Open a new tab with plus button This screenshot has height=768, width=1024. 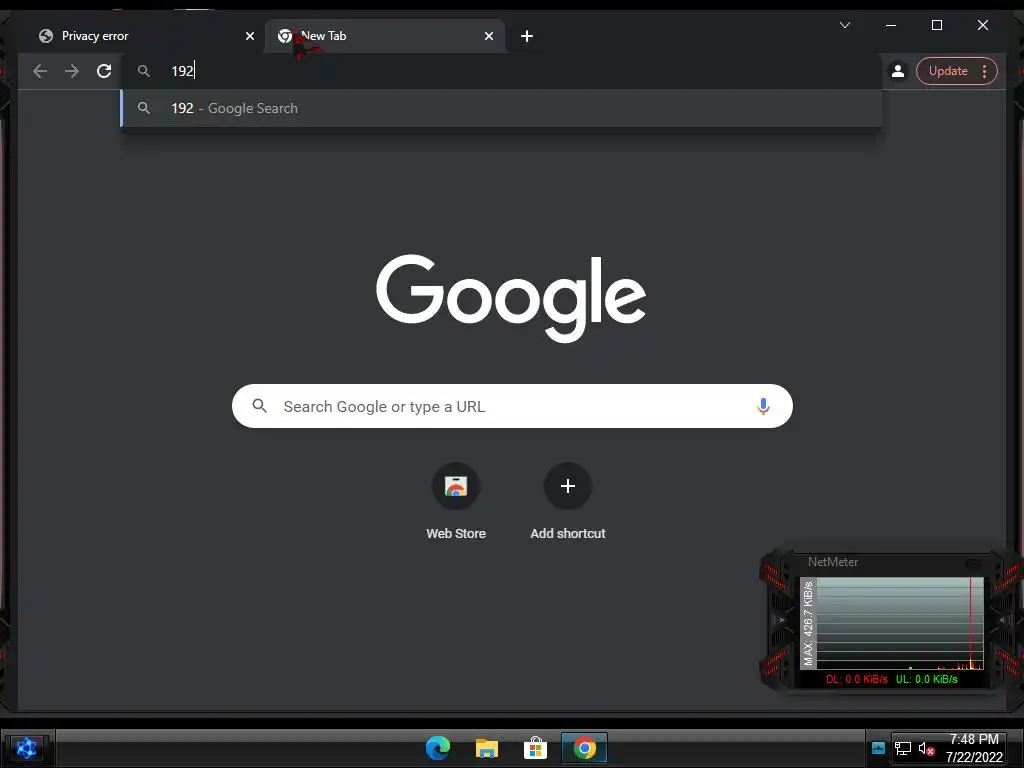coord(527,36)
